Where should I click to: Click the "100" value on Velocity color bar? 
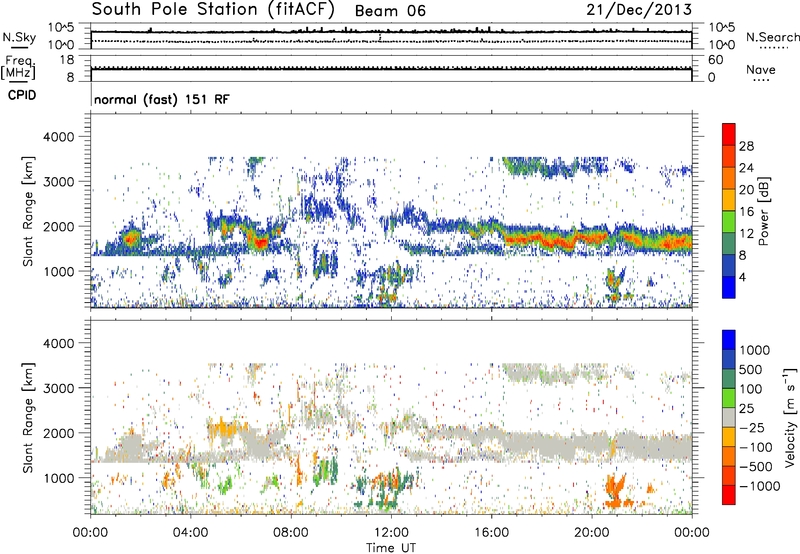[751, 389]
